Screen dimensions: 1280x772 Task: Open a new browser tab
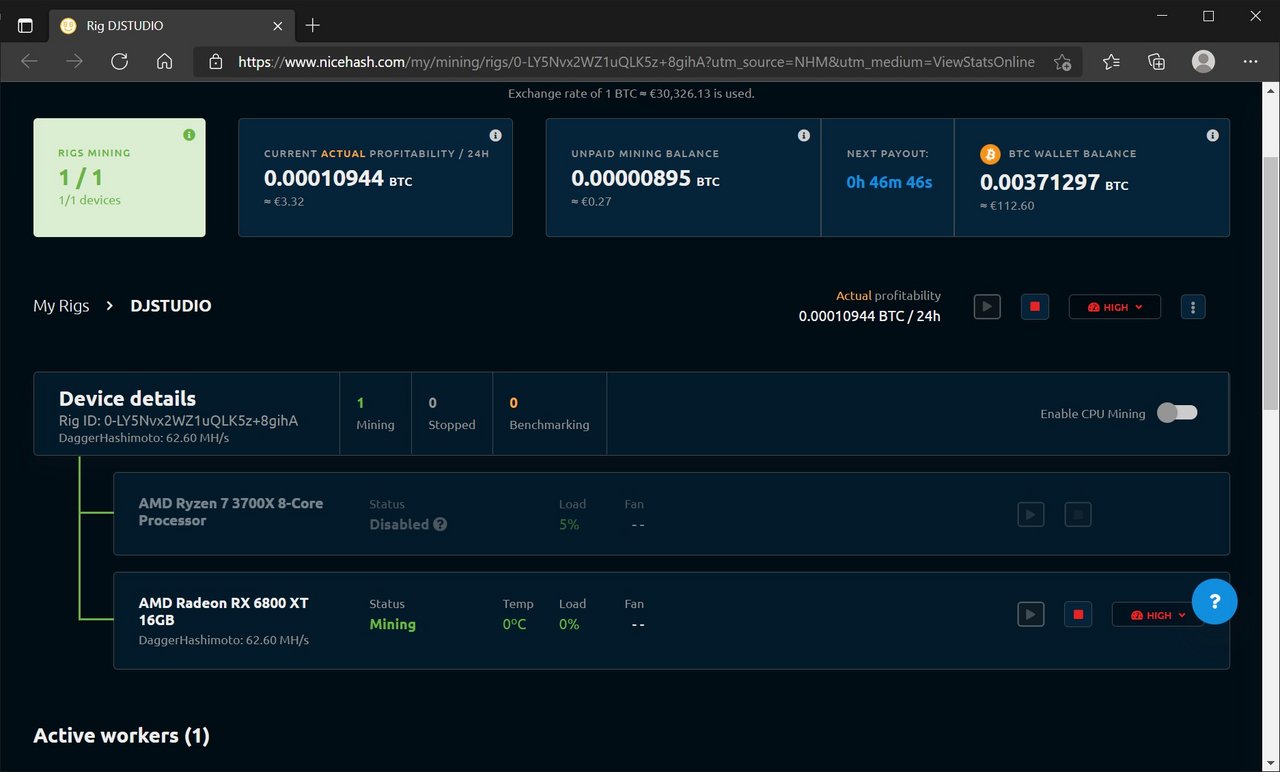pyautogui.click(x=313, y=26)
